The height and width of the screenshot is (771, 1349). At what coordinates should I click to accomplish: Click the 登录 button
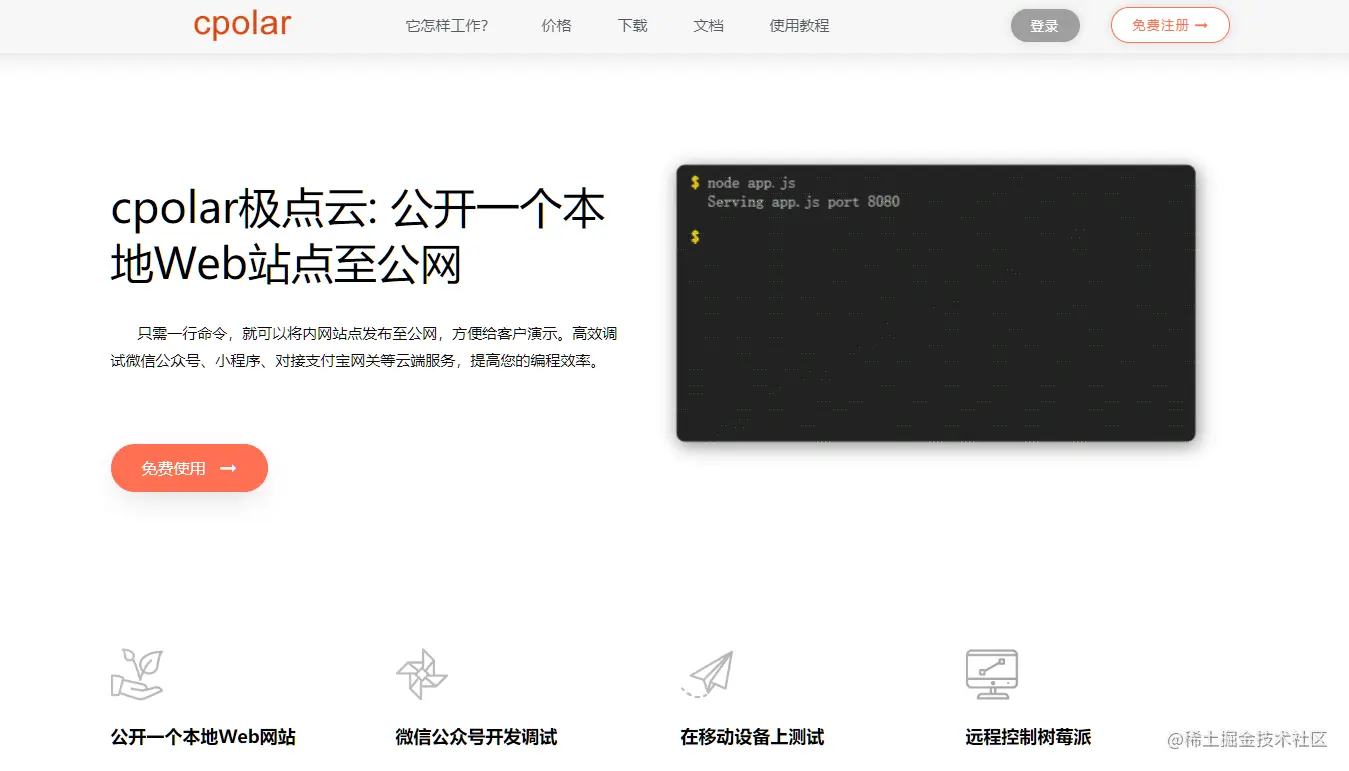click(x=1045, y=26)
